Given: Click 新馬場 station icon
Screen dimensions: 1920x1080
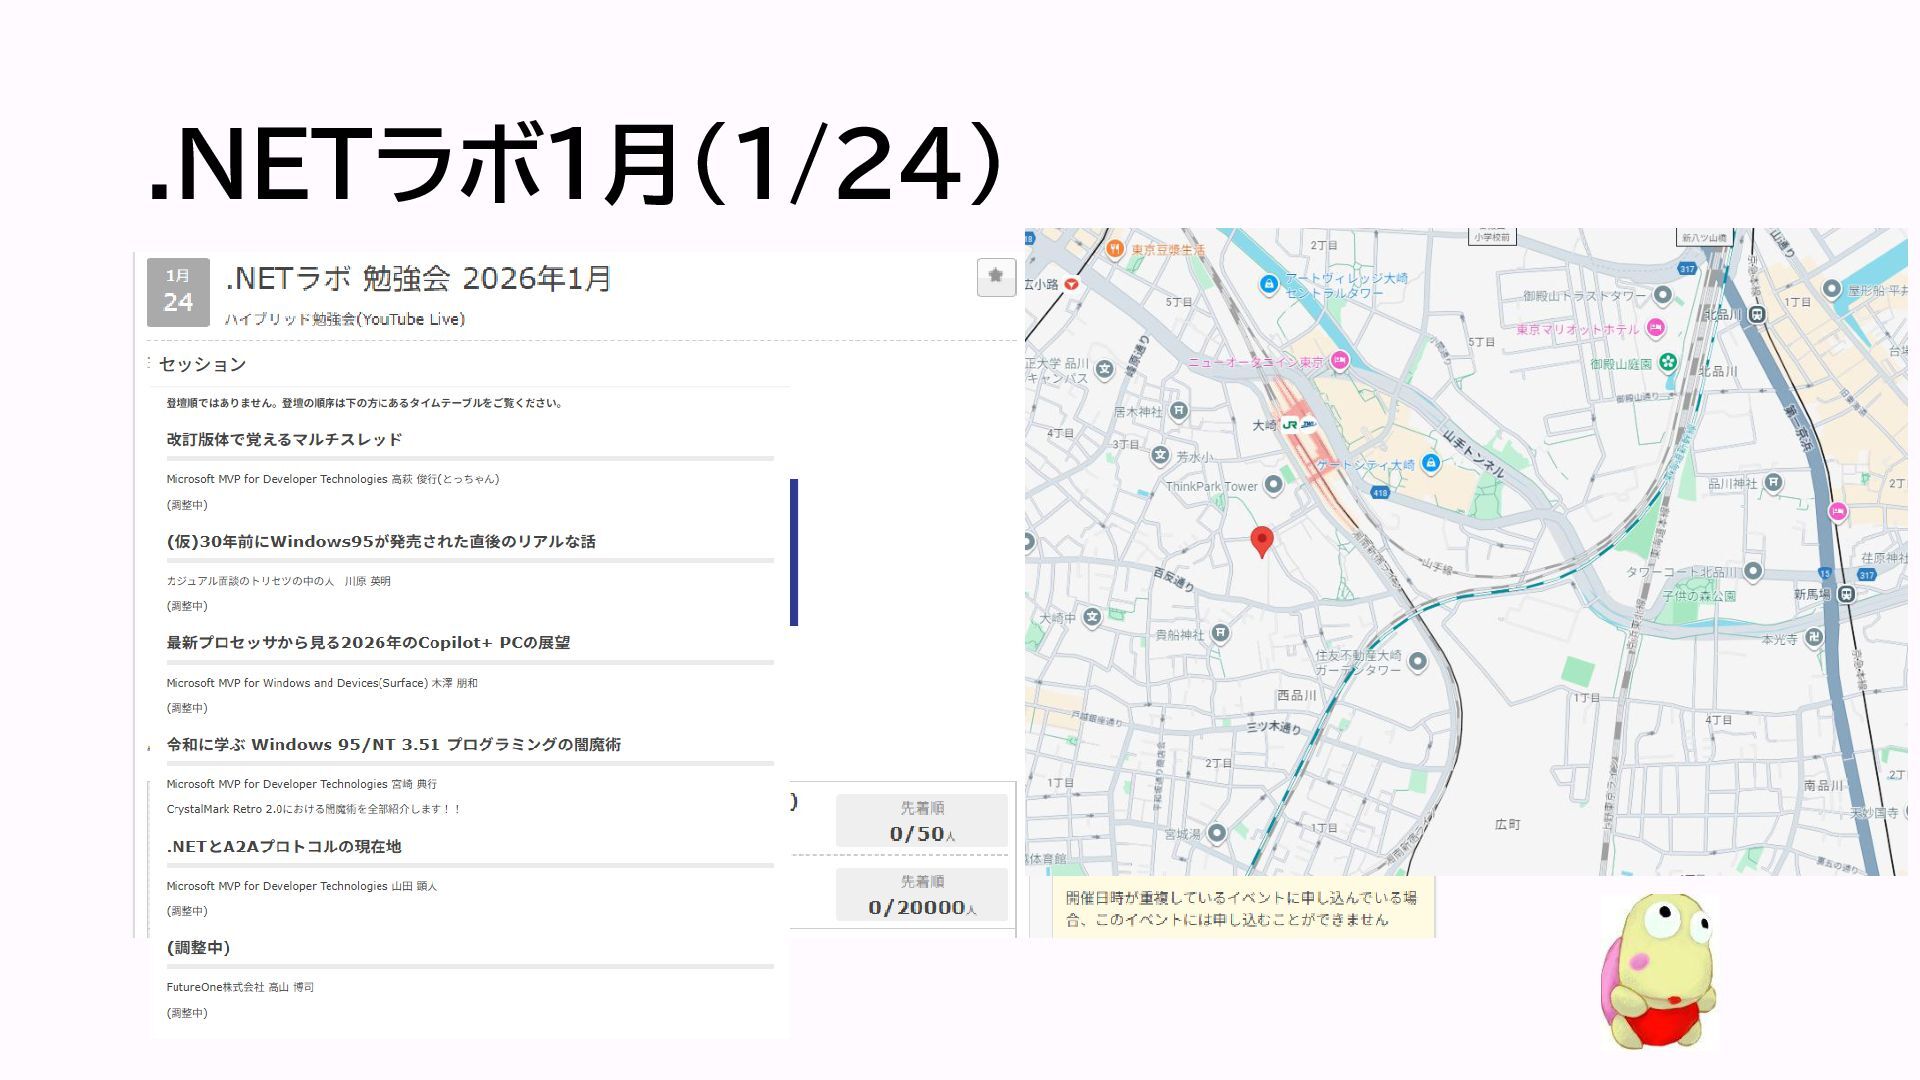Looking at the screenshot, I should [1846, 594].
